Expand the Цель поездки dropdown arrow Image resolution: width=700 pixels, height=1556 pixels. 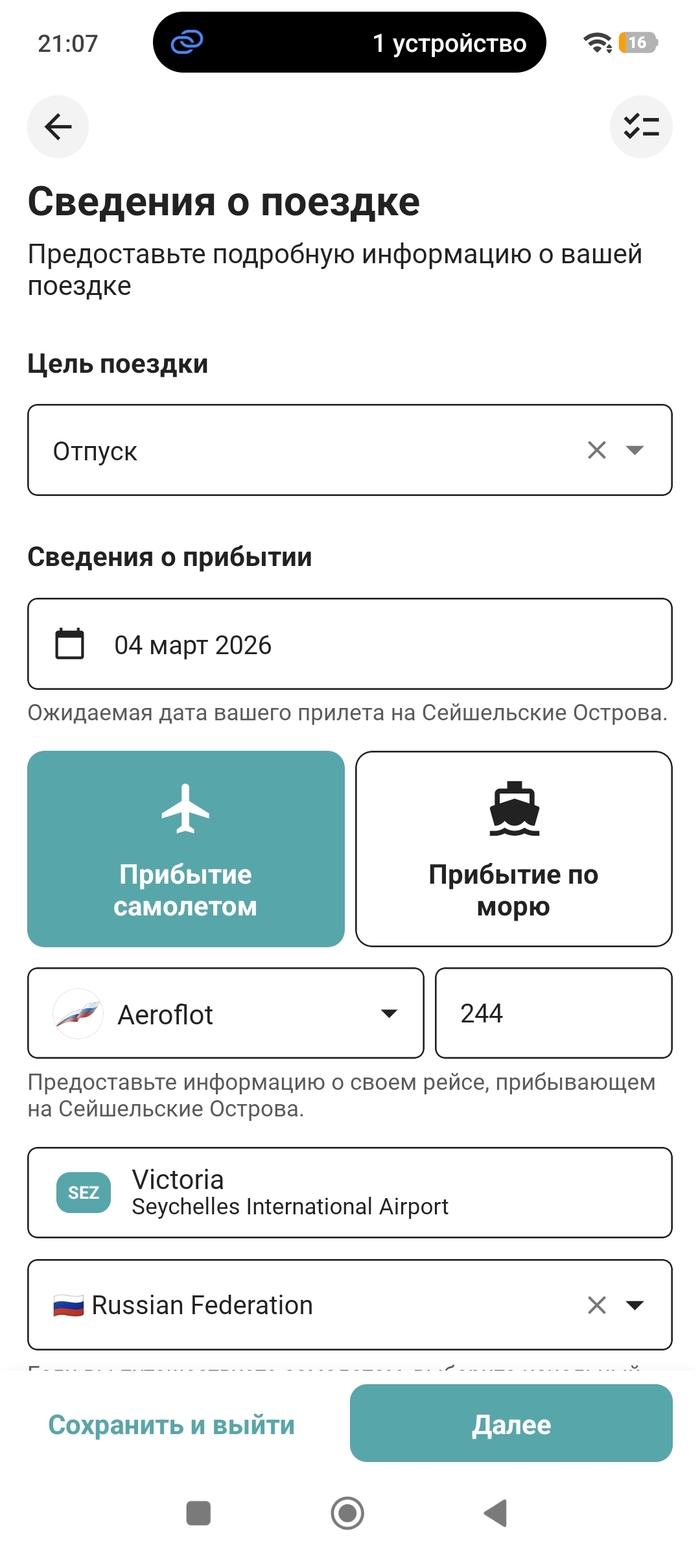pos(634,451)
